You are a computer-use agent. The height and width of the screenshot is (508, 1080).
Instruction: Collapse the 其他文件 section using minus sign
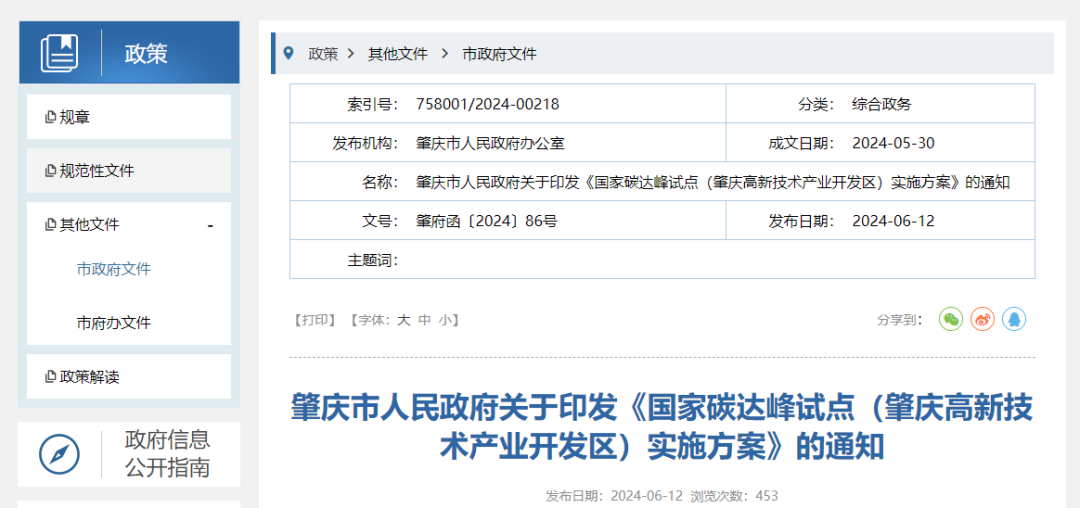210,226
